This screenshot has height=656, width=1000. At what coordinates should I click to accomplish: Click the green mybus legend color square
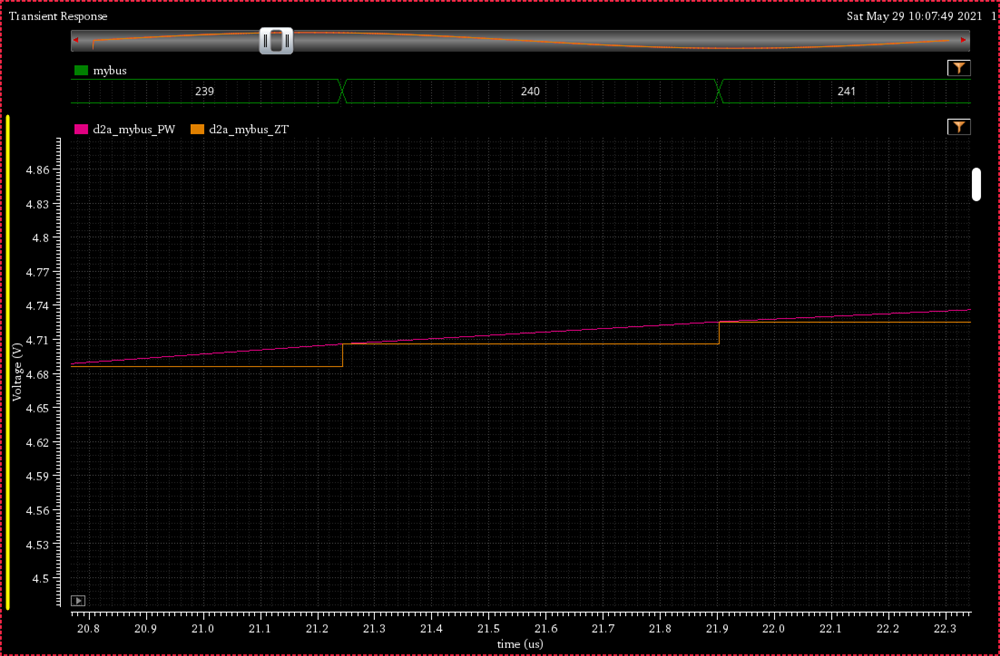click(81, 71)
